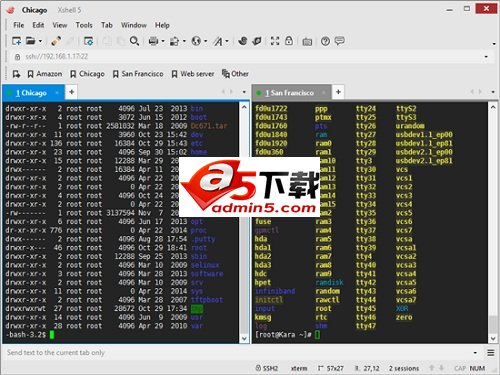Add new tab beside the Chicago tab

(71, 92)
